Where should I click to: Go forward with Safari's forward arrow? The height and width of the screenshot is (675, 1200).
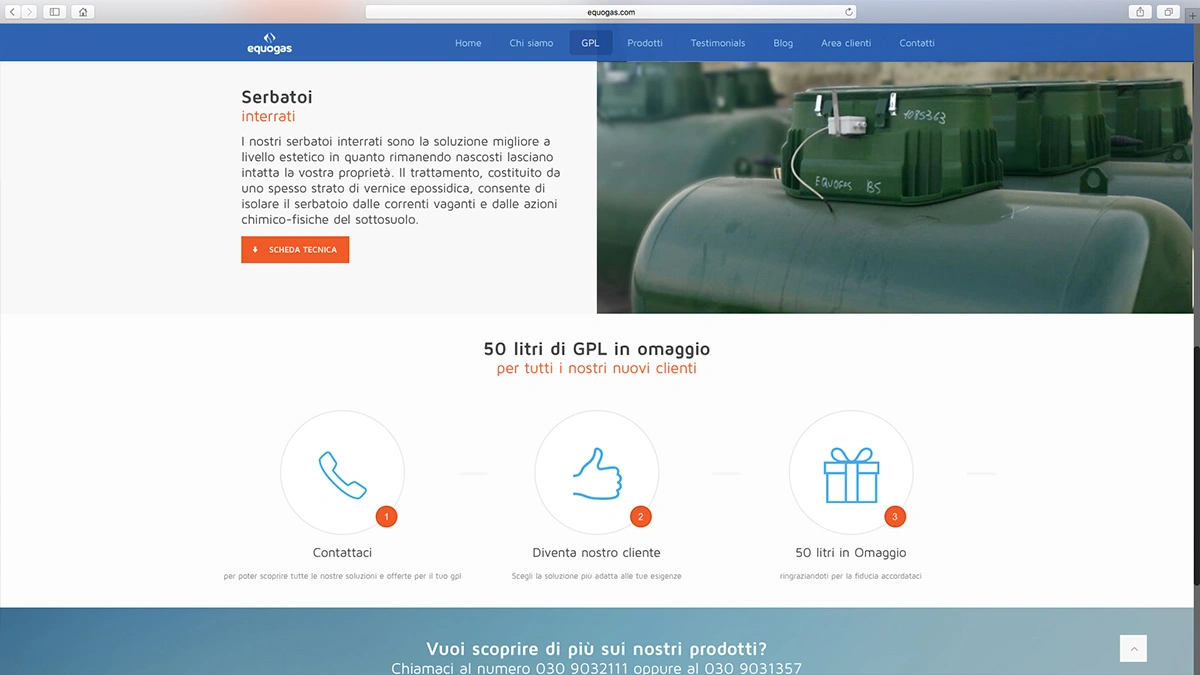coord(29,12)
